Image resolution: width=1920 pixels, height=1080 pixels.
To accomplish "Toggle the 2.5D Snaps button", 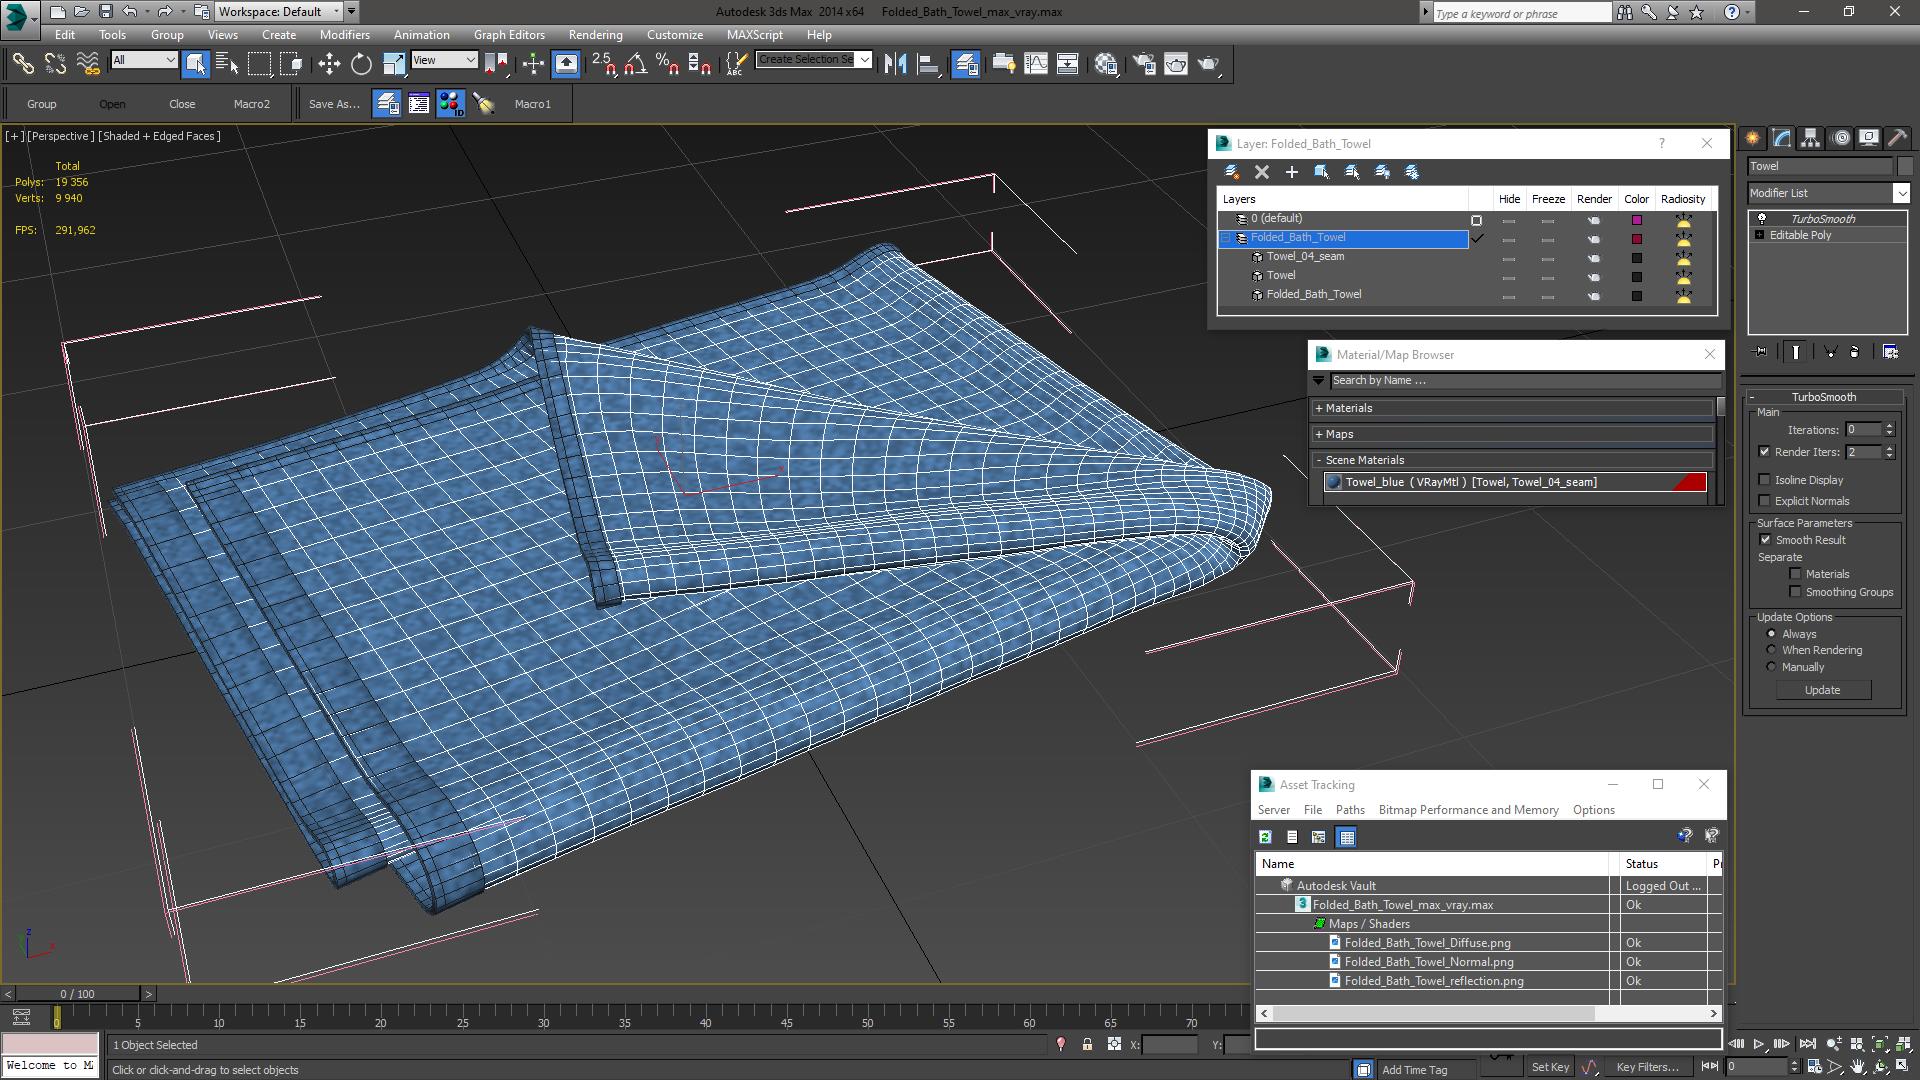I will pos(604,64).
